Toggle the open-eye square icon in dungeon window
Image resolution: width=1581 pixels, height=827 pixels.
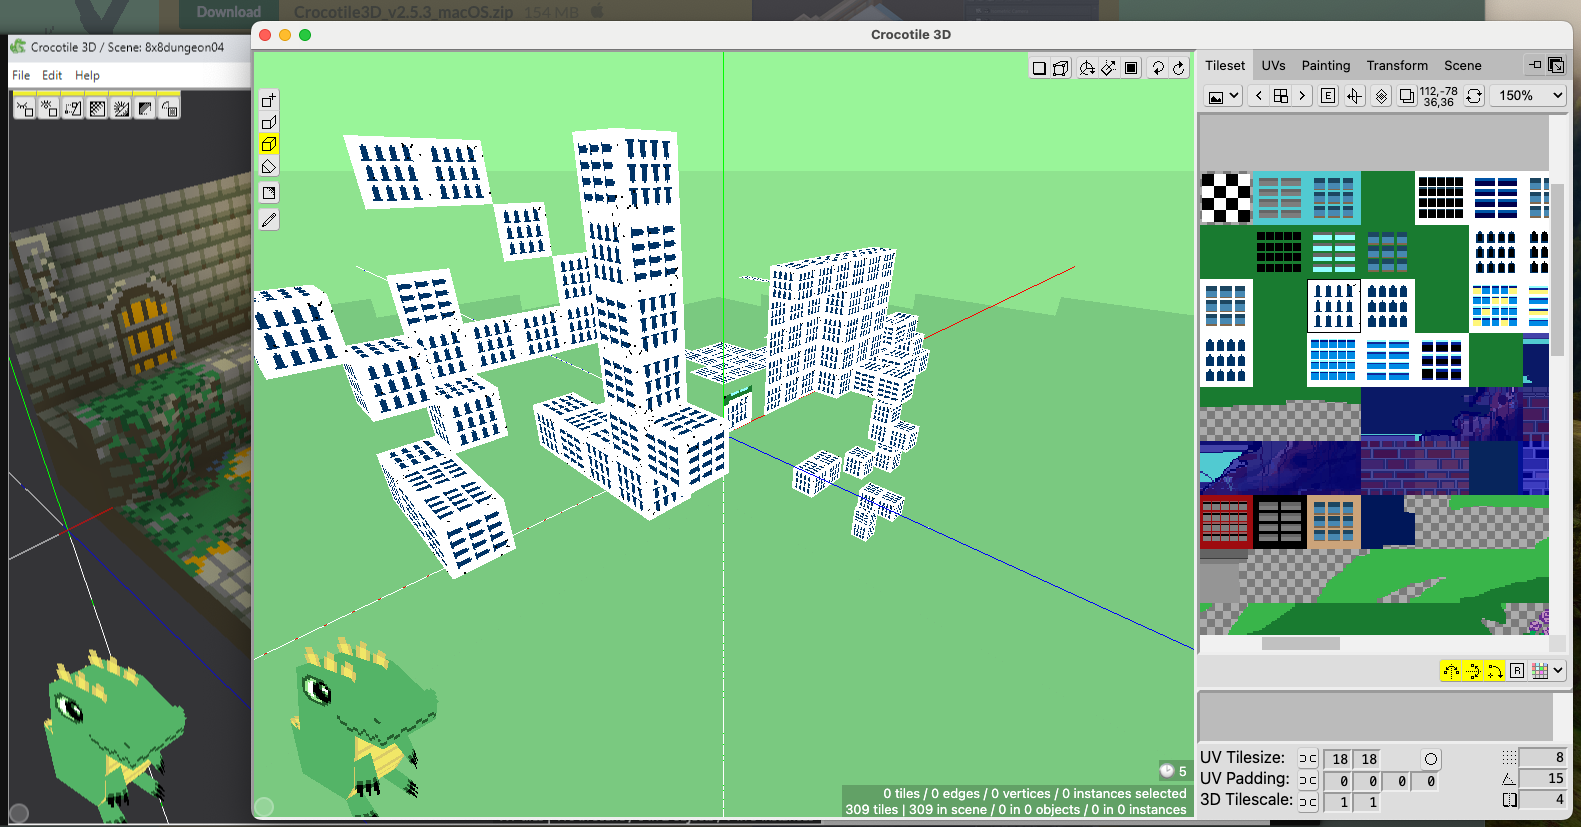(49, 108)
